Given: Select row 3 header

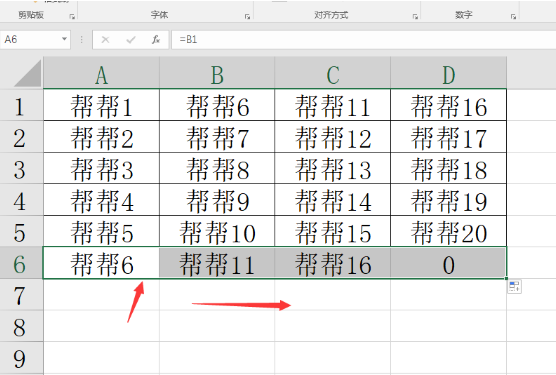Looking at the screenshot, I should [21, 168].
